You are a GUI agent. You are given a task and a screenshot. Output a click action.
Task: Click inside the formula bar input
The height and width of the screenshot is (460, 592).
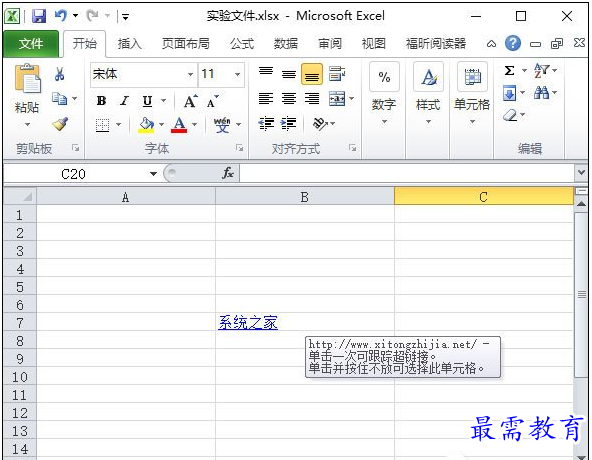coord(407,173)
